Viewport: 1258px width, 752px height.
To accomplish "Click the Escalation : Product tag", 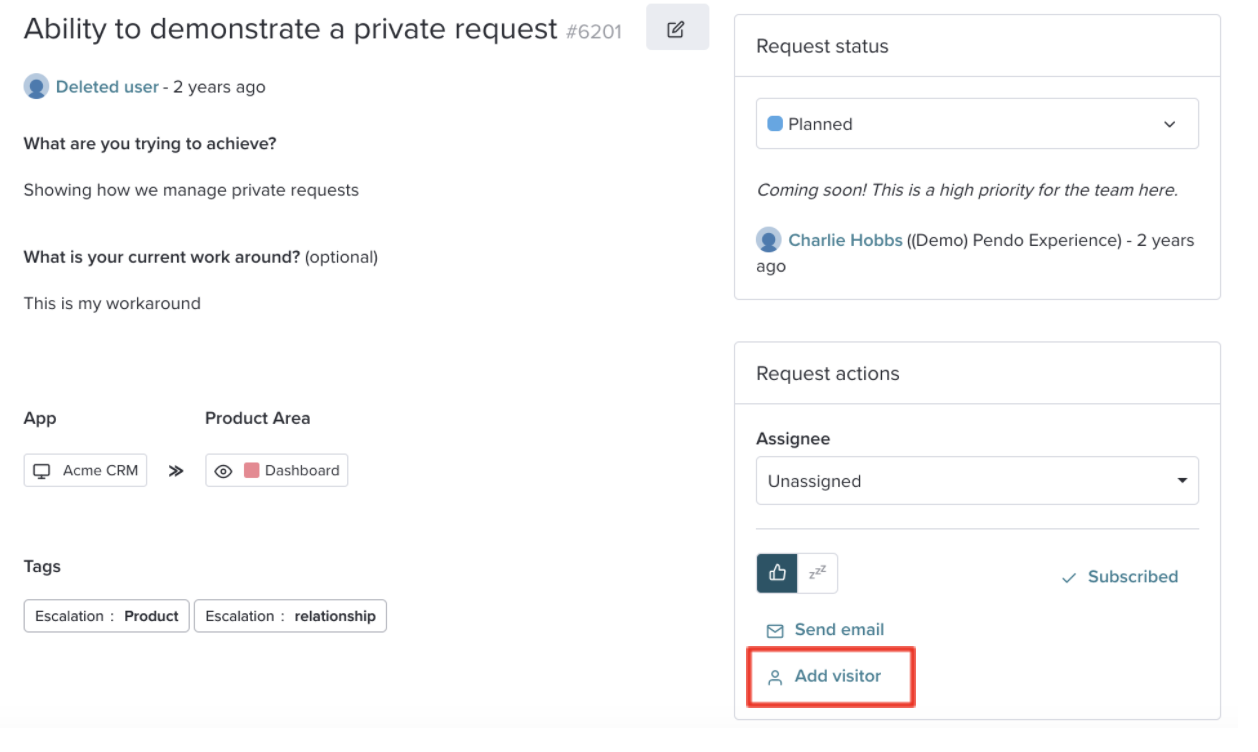I will [x=106, y=616].
